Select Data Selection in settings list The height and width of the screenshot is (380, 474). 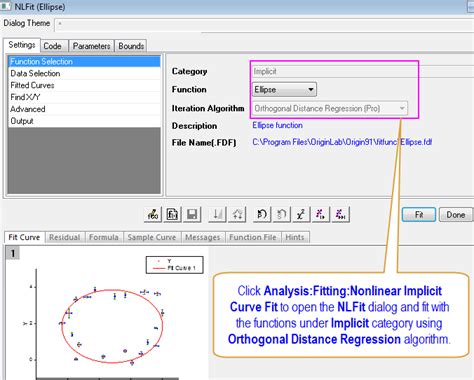[84, 73]
